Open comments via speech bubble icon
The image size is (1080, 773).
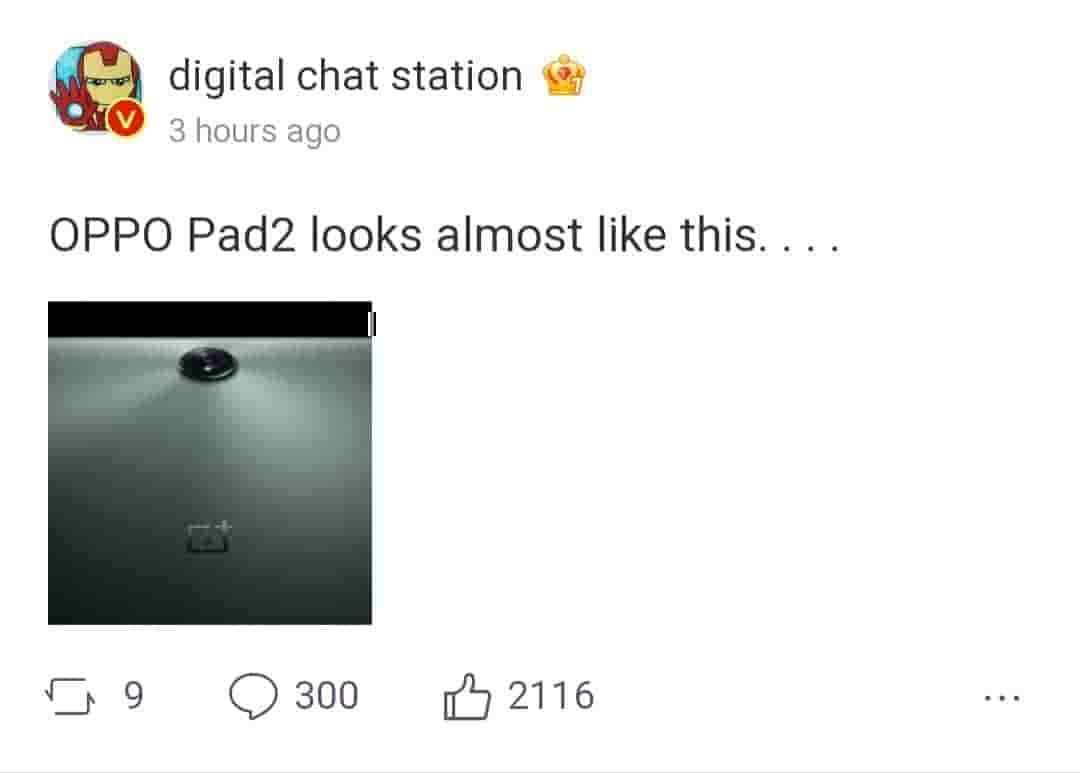[253, 696]
